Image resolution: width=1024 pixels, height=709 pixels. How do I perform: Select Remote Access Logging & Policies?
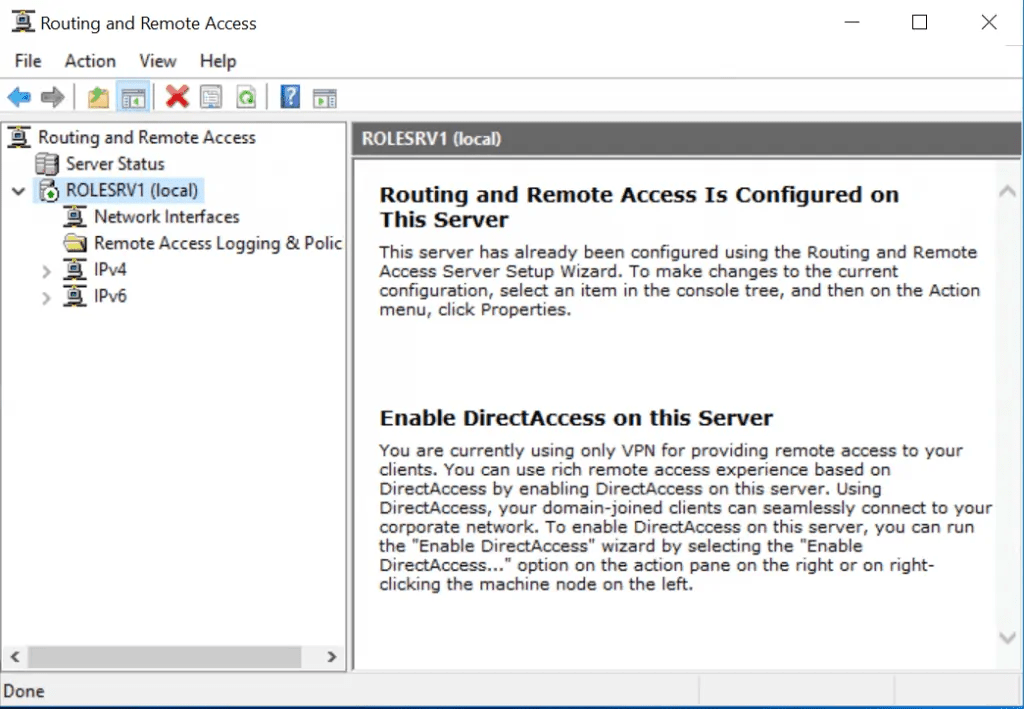(x=216, y=243)
